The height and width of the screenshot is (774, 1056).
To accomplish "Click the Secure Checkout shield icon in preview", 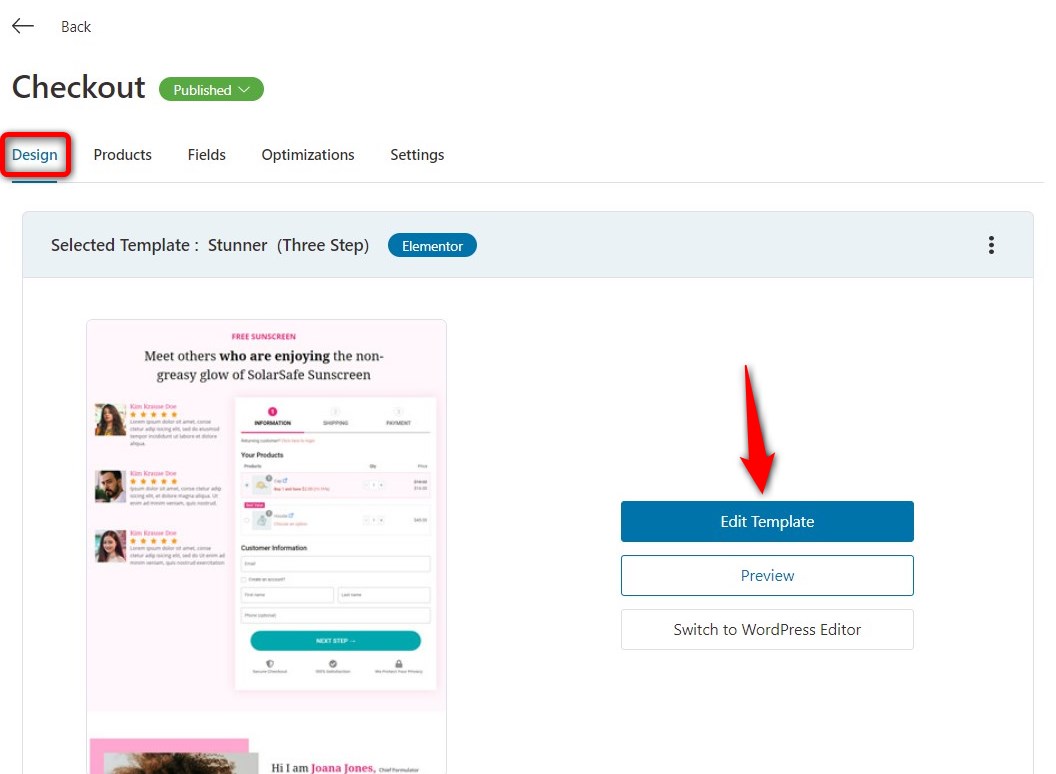I will pos(270,663).
